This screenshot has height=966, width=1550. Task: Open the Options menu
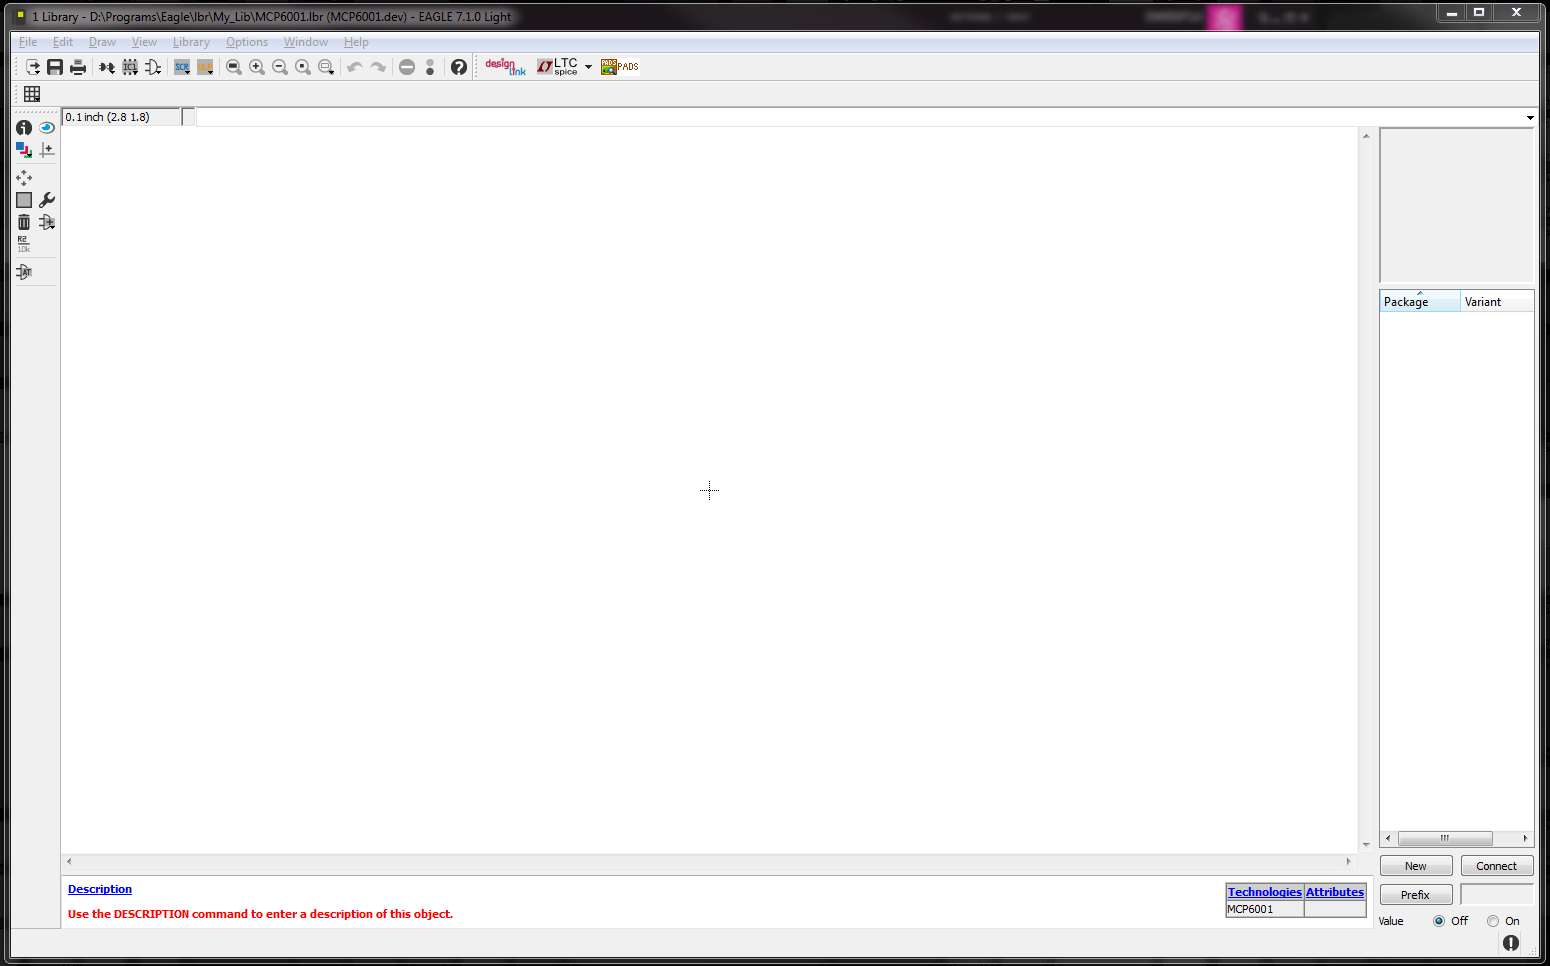[x=246, y=42]
